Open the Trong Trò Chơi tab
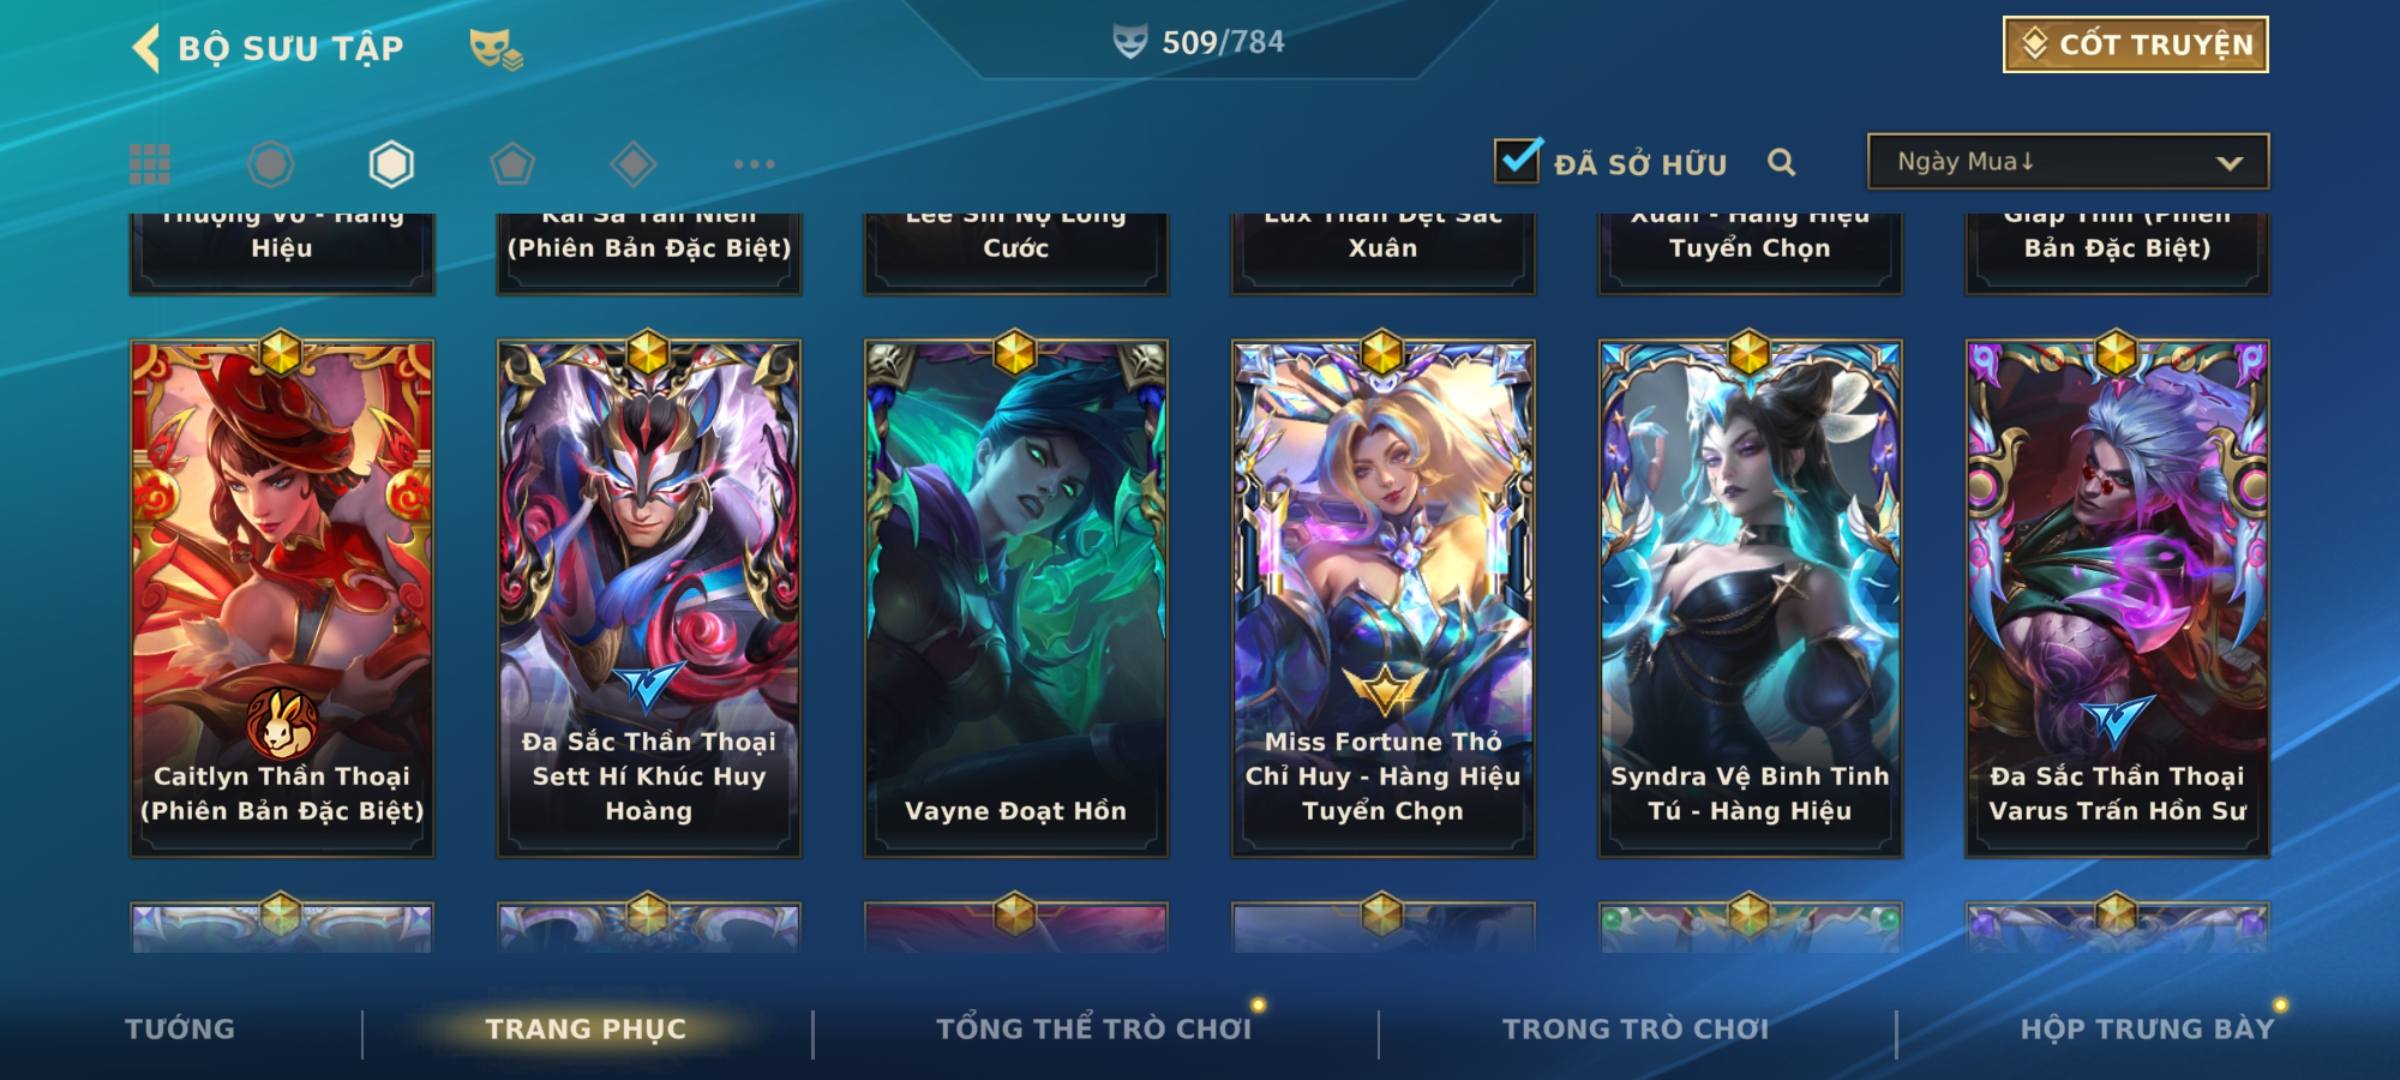This screenshot has width=2400, height=1080. (x=1636, y=1028)
